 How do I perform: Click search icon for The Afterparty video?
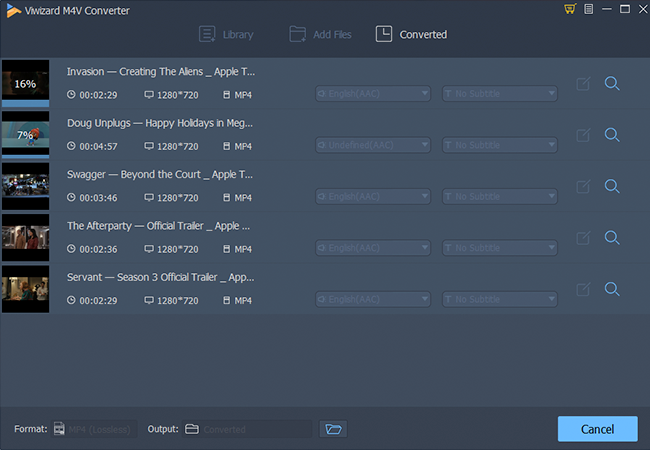coord(612,237)
